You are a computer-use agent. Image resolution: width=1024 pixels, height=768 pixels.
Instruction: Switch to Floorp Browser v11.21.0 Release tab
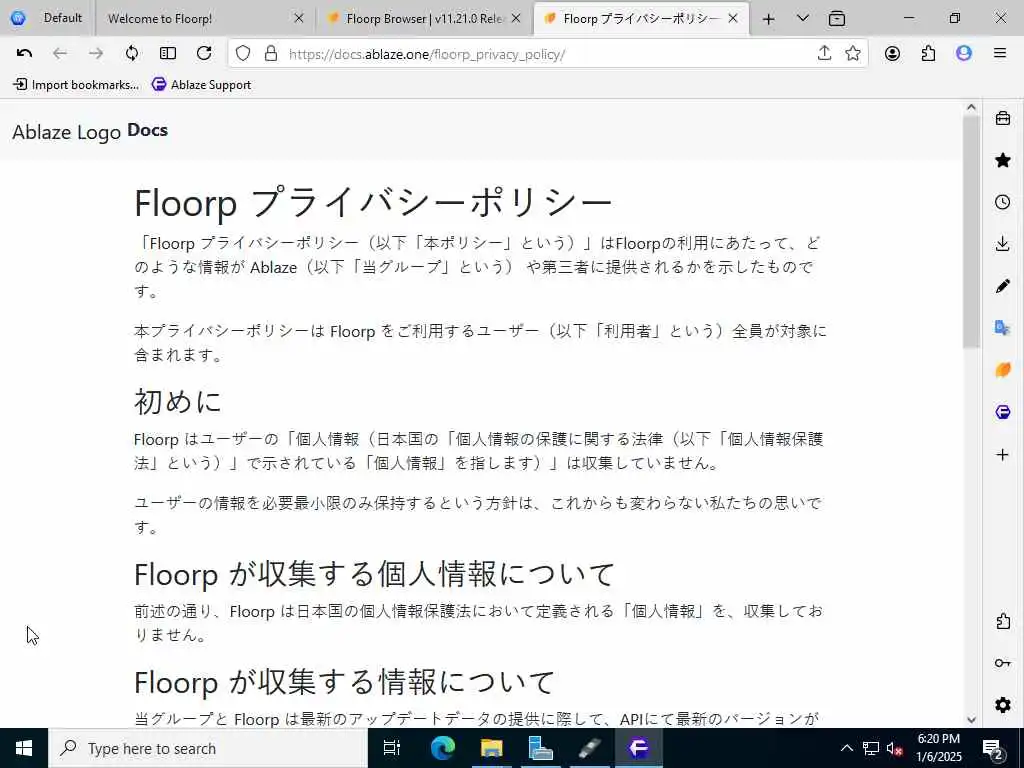click(424, 19)
